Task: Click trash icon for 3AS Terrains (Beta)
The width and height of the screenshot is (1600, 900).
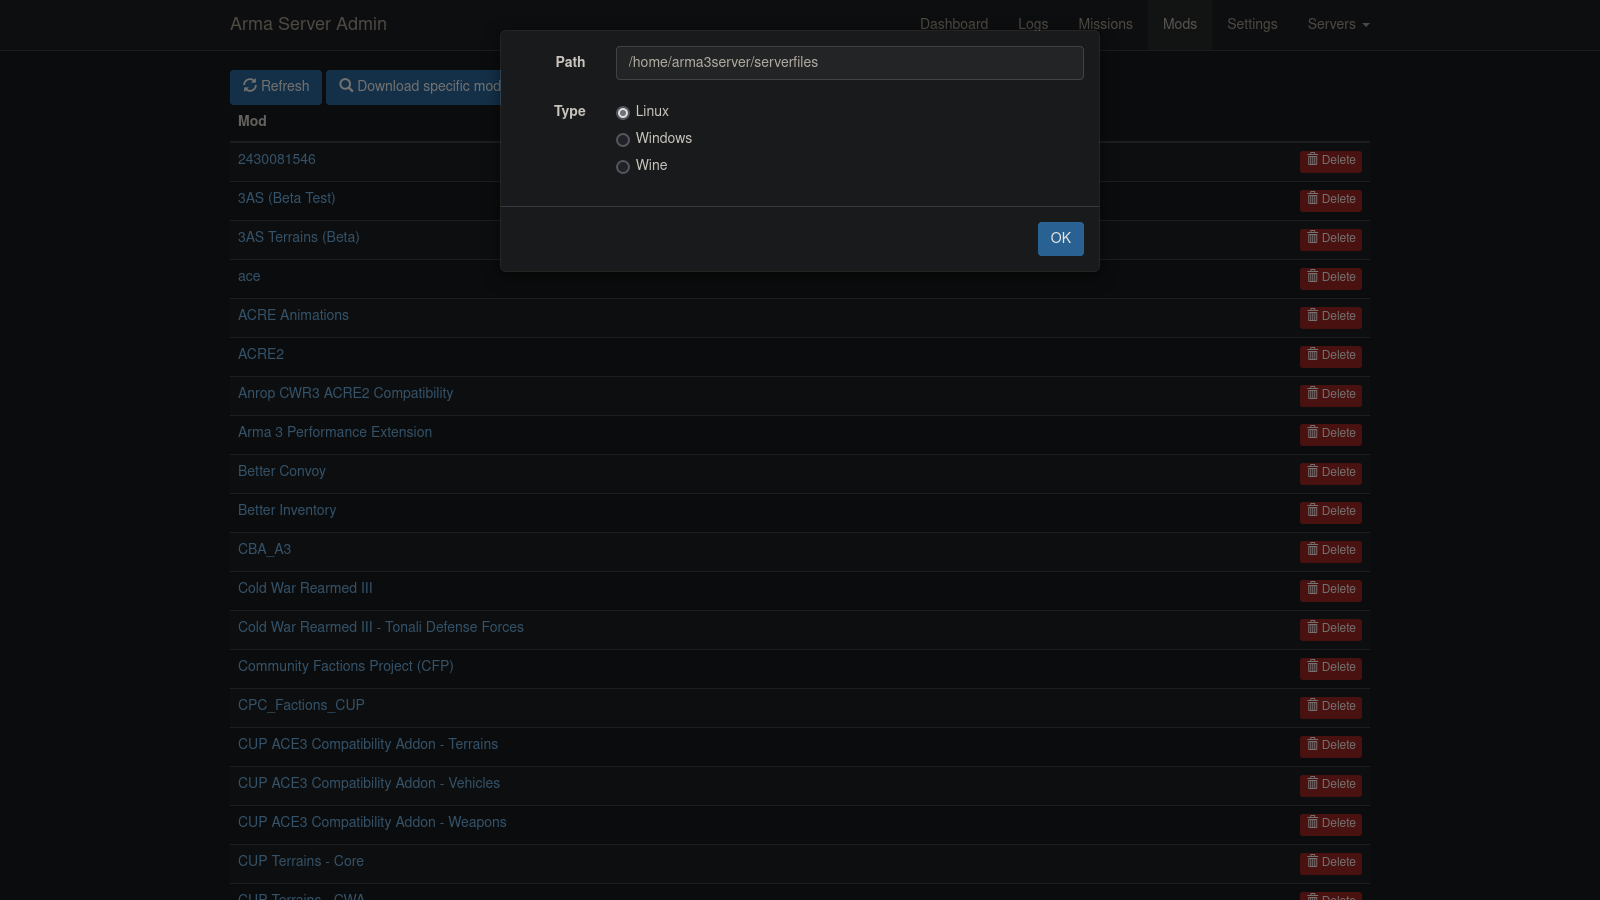Action: pos(1312,238)
